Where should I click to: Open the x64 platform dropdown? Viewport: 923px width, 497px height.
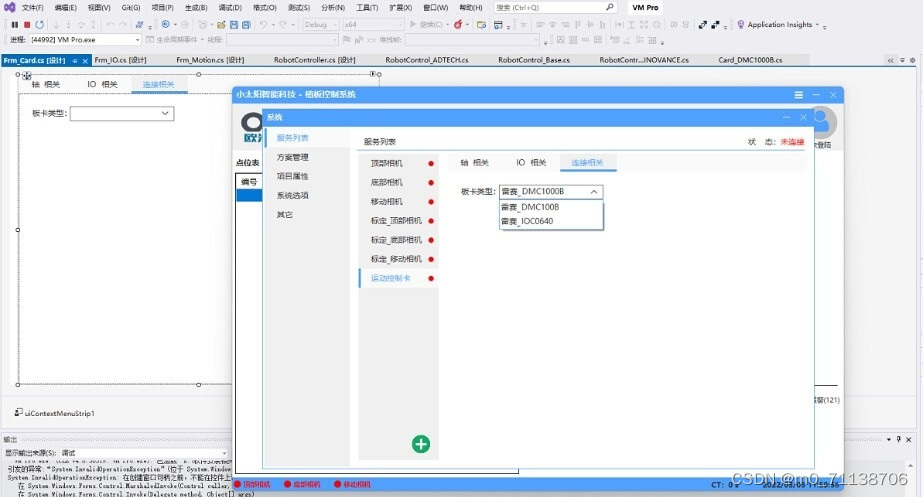click(x=400, y=25)
